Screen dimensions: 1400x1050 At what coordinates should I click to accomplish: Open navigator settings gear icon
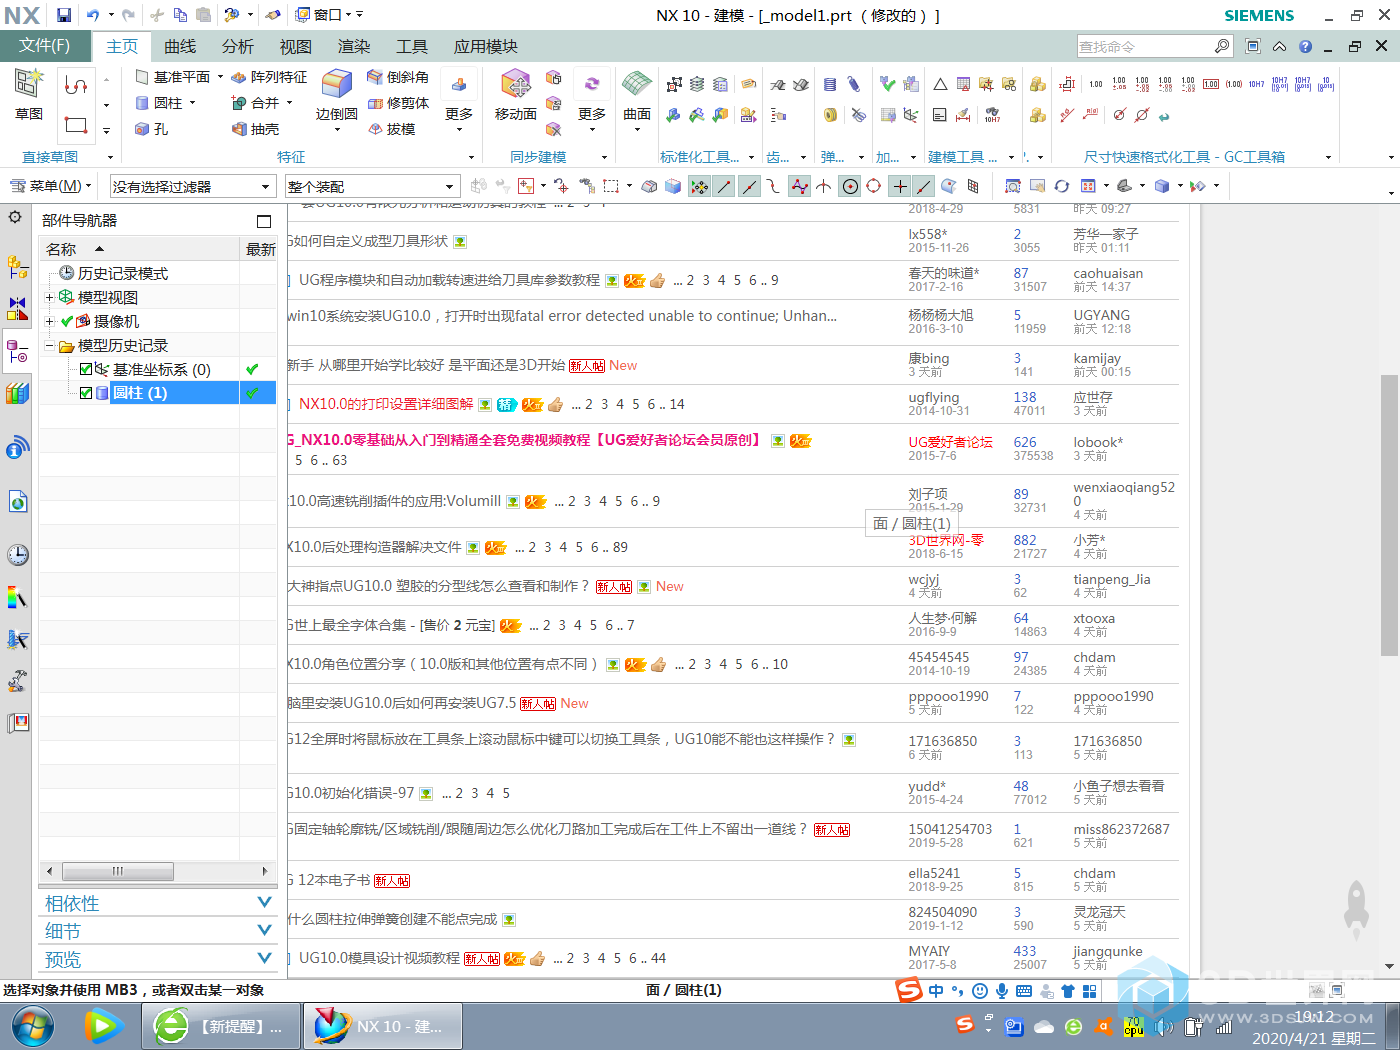click(15, 217)
